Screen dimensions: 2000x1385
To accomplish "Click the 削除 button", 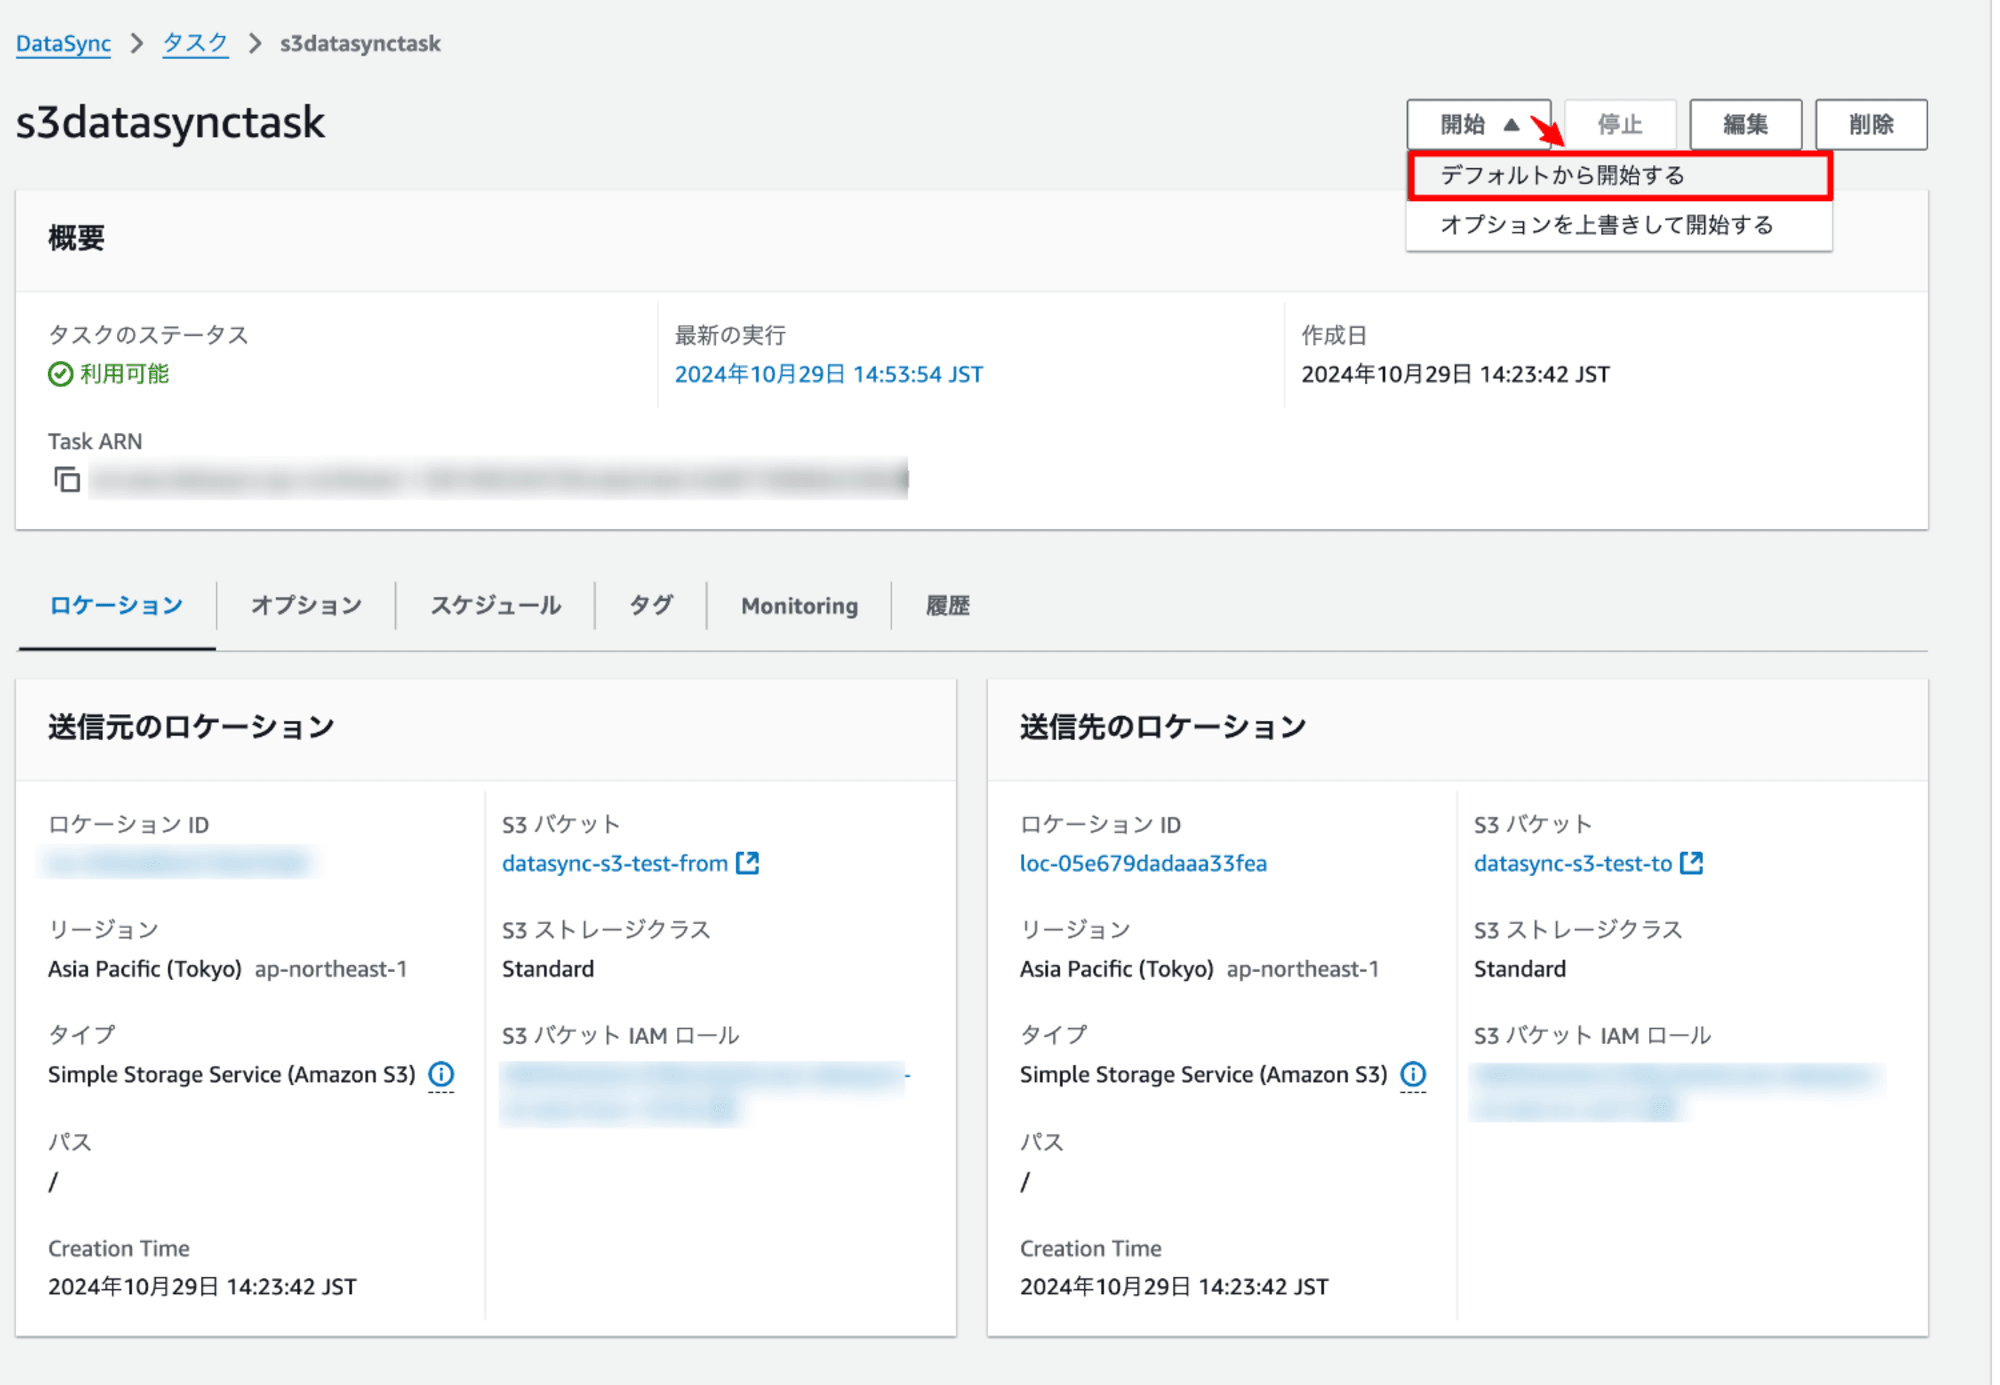I will tap(1871, 124).
